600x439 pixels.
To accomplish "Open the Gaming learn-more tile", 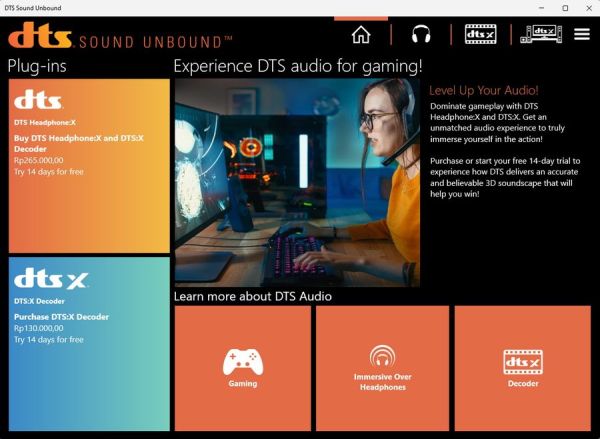I will (243, 368).
